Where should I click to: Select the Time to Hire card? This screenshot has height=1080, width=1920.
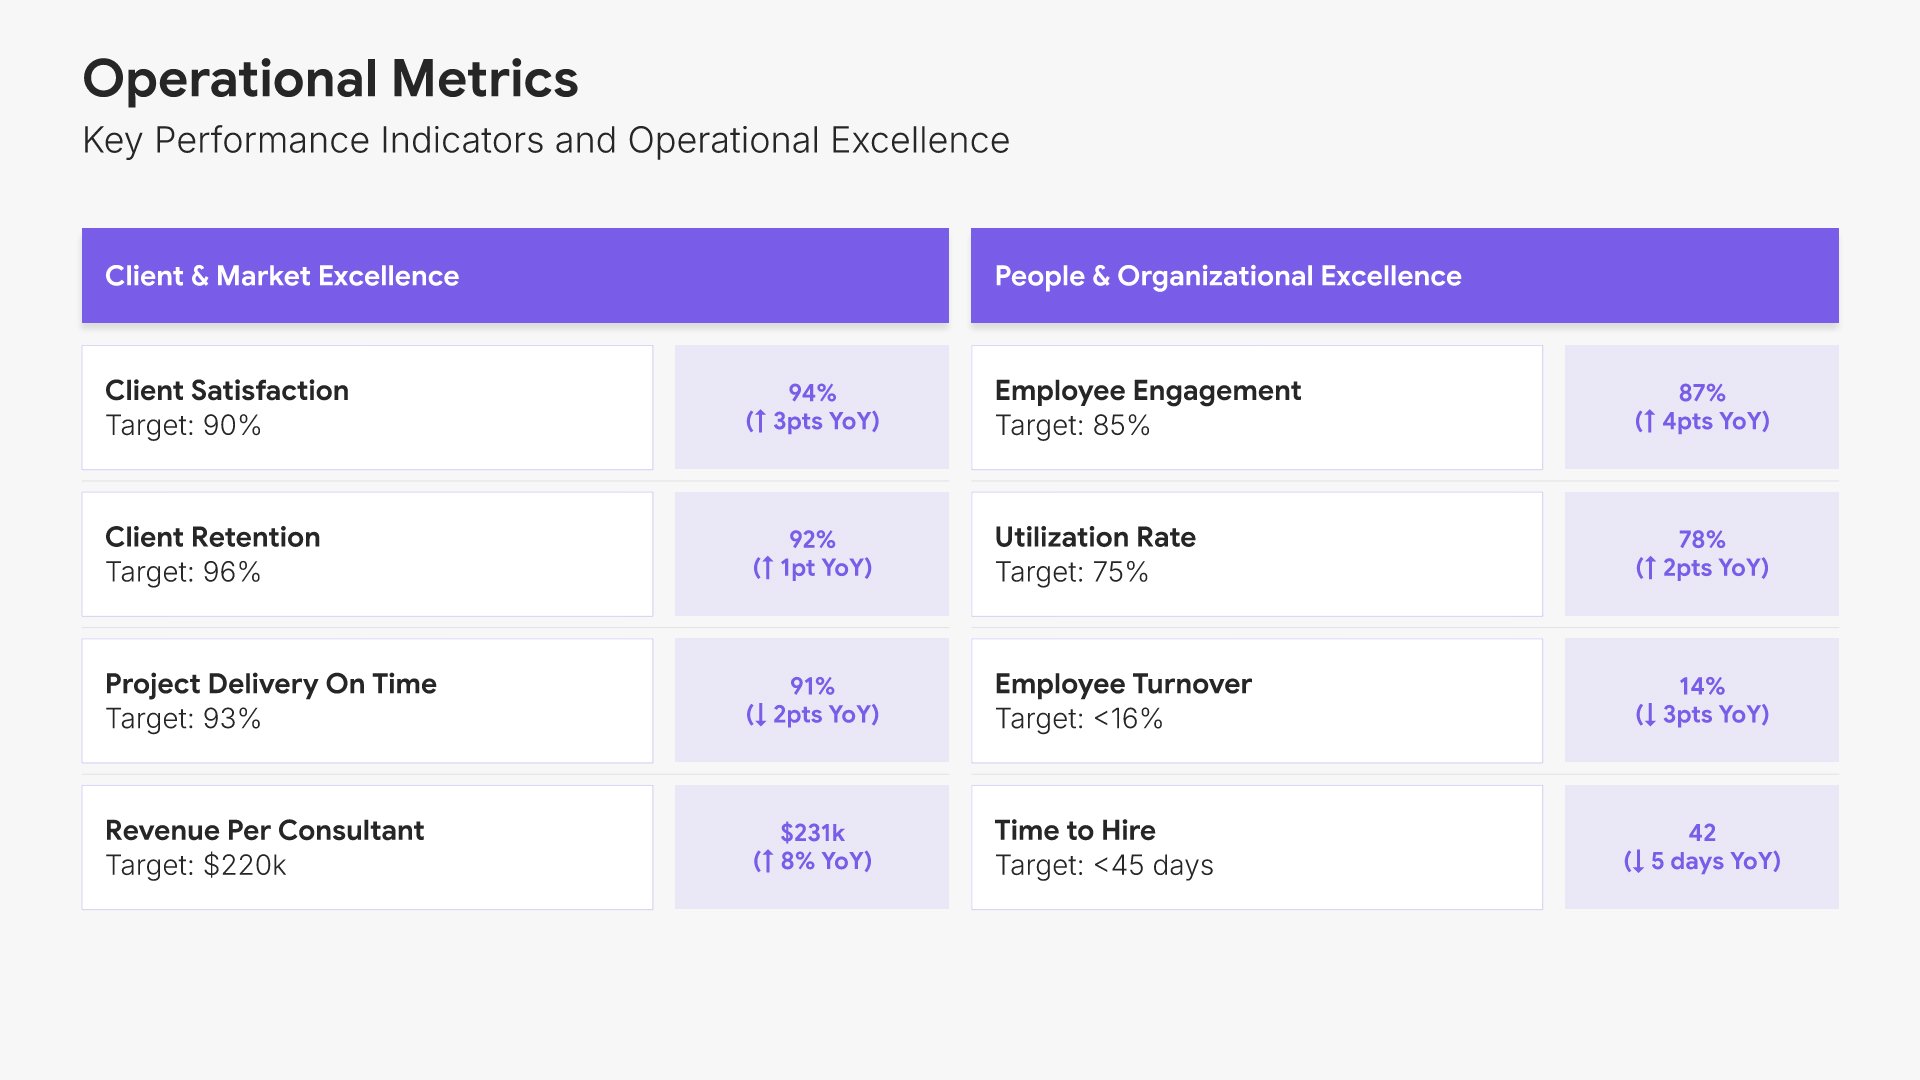click(x=1256, y=847)
